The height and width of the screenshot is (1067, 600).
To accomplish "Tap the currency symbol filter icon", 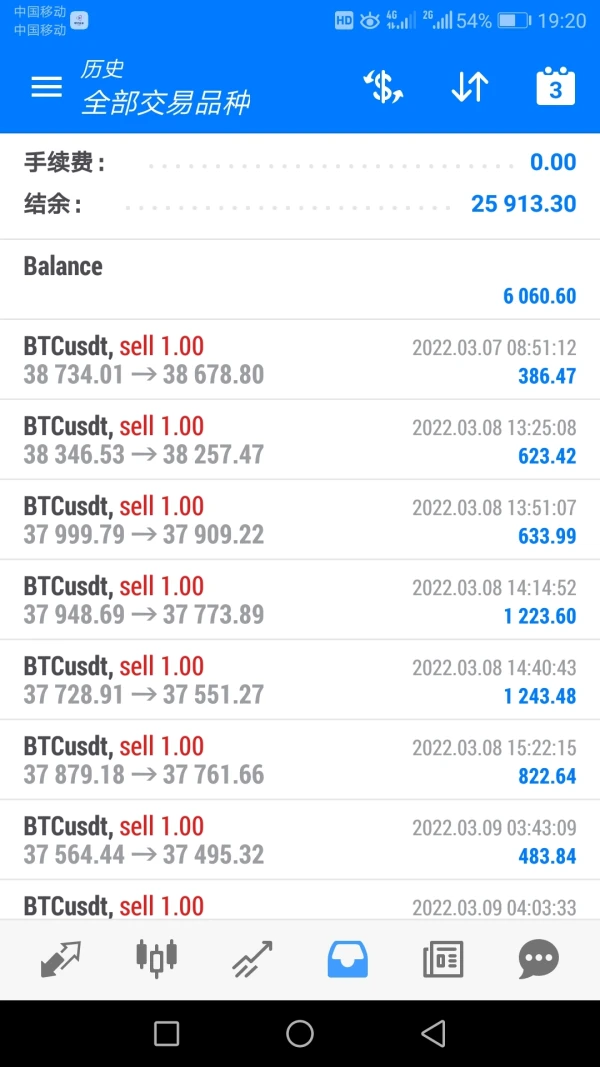I will tap(383, 88).
